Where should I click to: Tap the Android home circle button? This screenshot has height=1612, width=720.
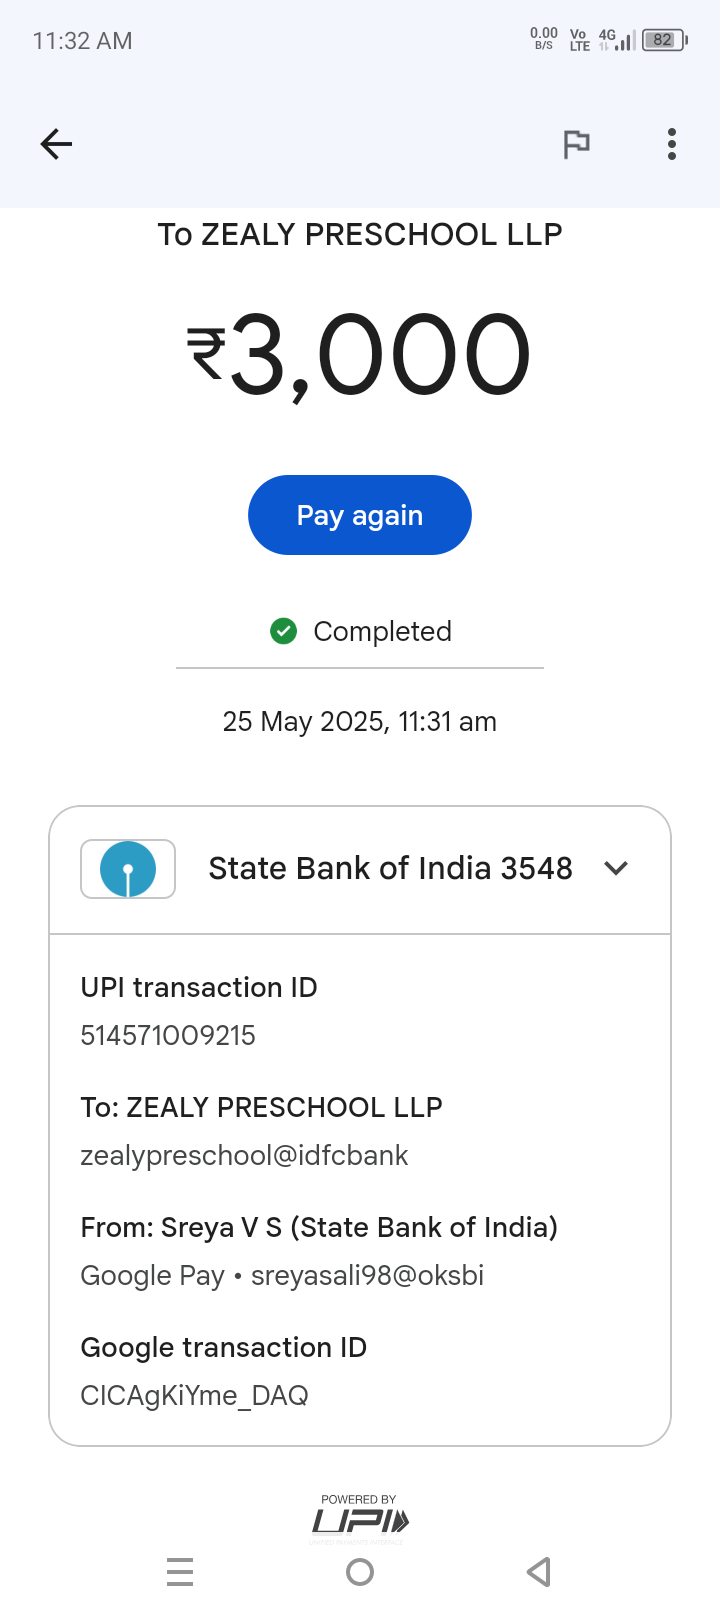360,1572
